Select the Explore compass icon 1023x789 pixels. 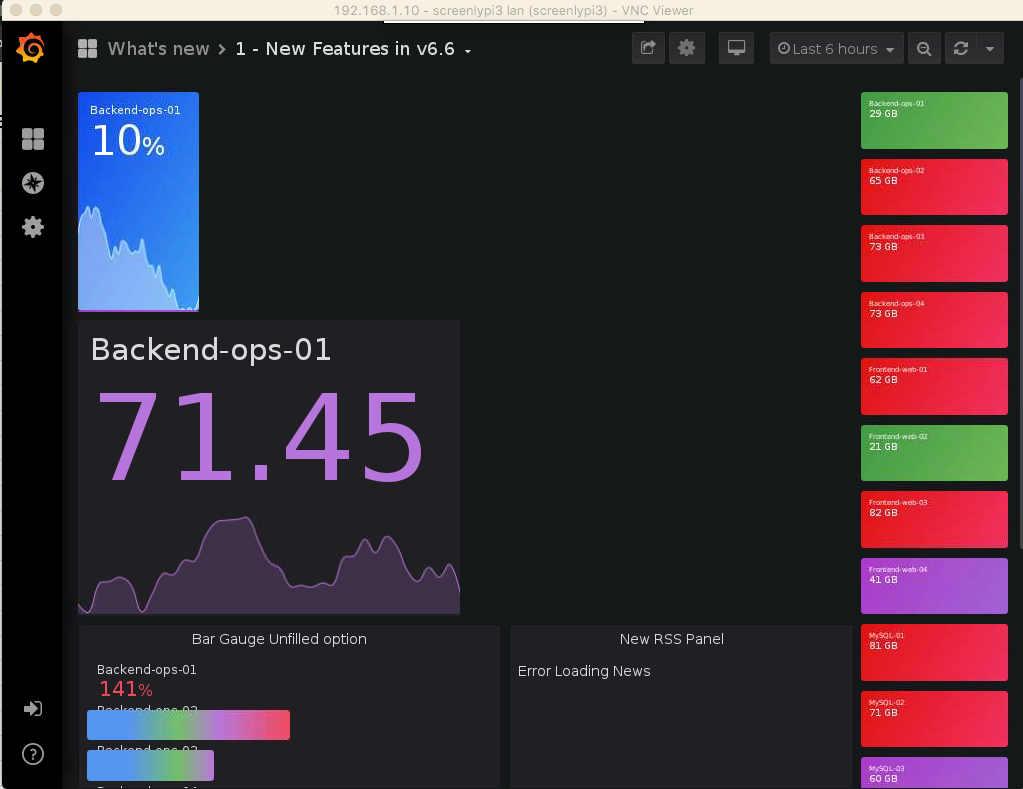[32, 183]
